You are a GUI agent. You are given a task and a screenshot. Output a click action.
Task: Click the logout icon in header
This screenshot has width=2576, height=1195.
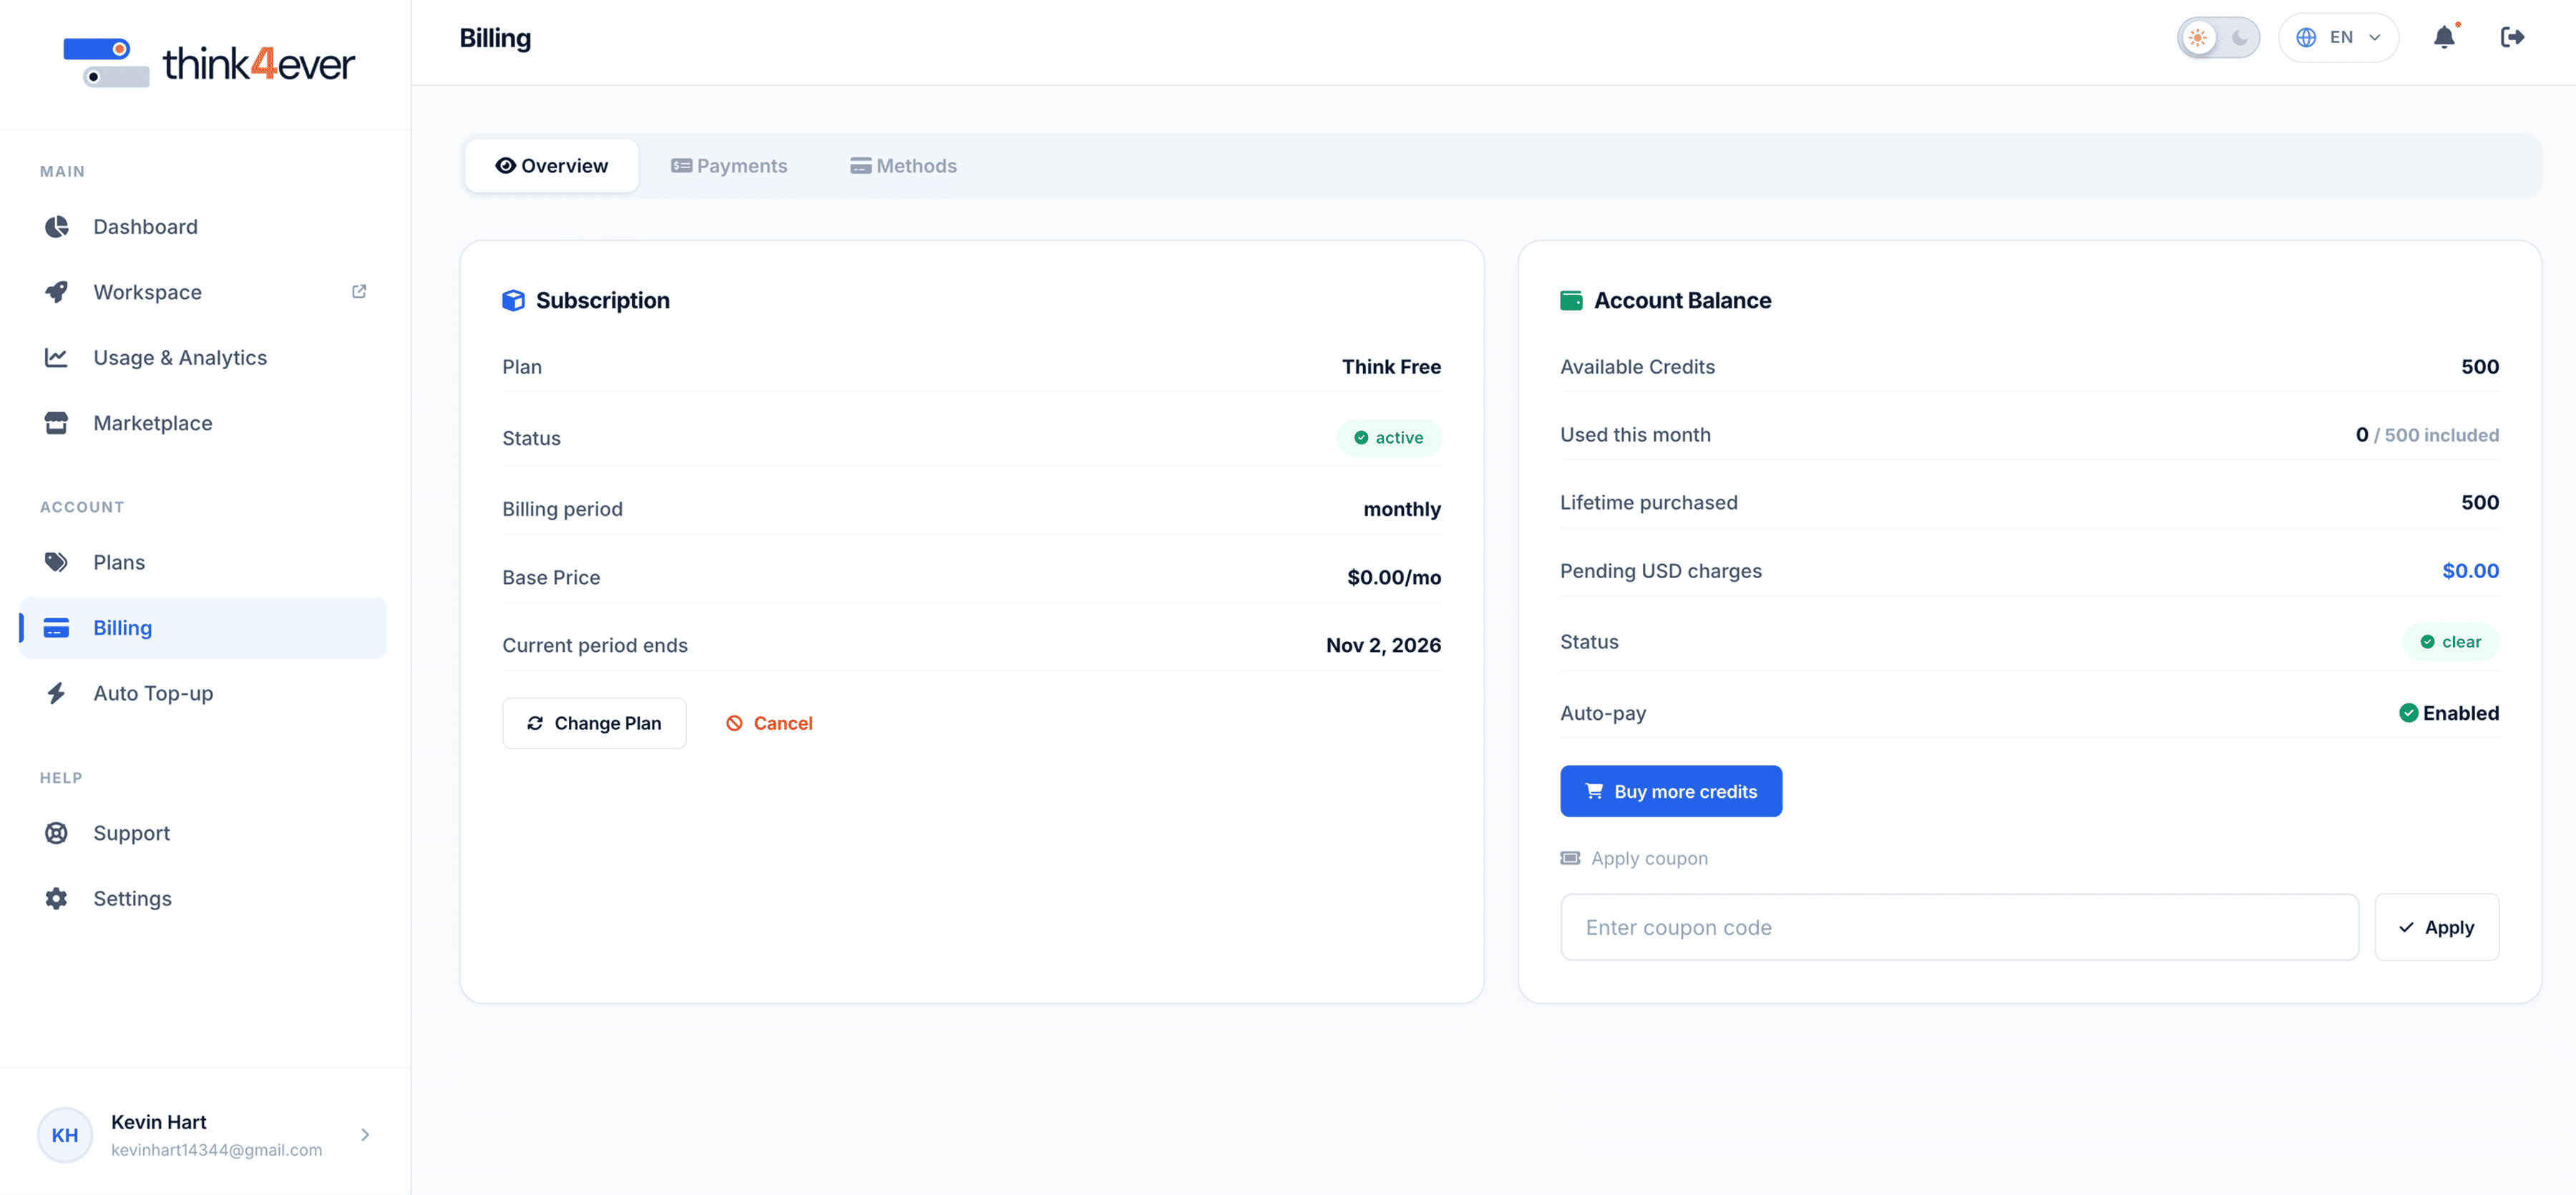click(x=2512, y=37)
